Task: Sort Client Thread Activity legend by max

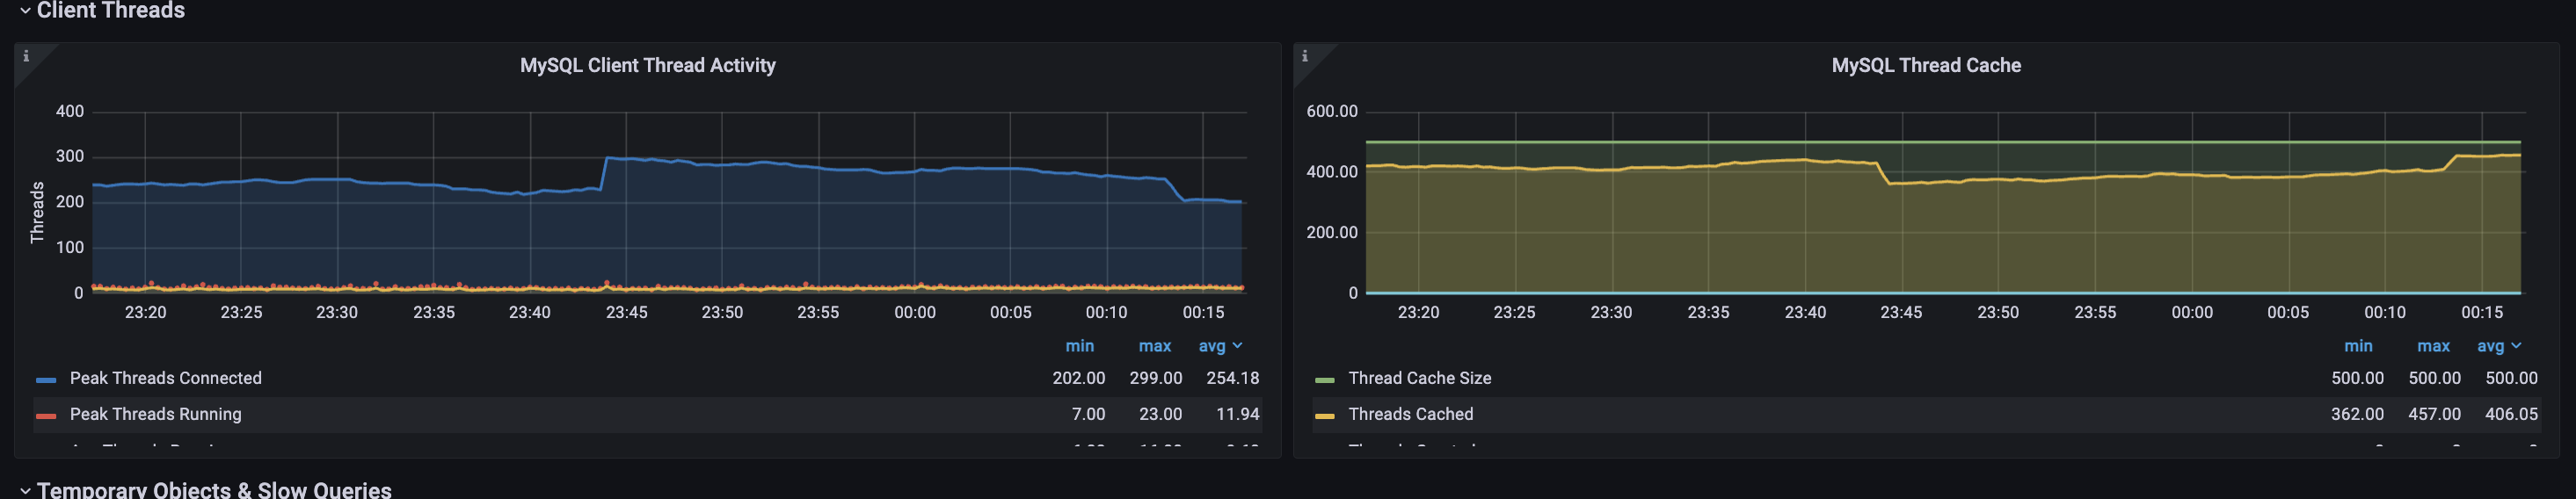Action: (1154, 346)
